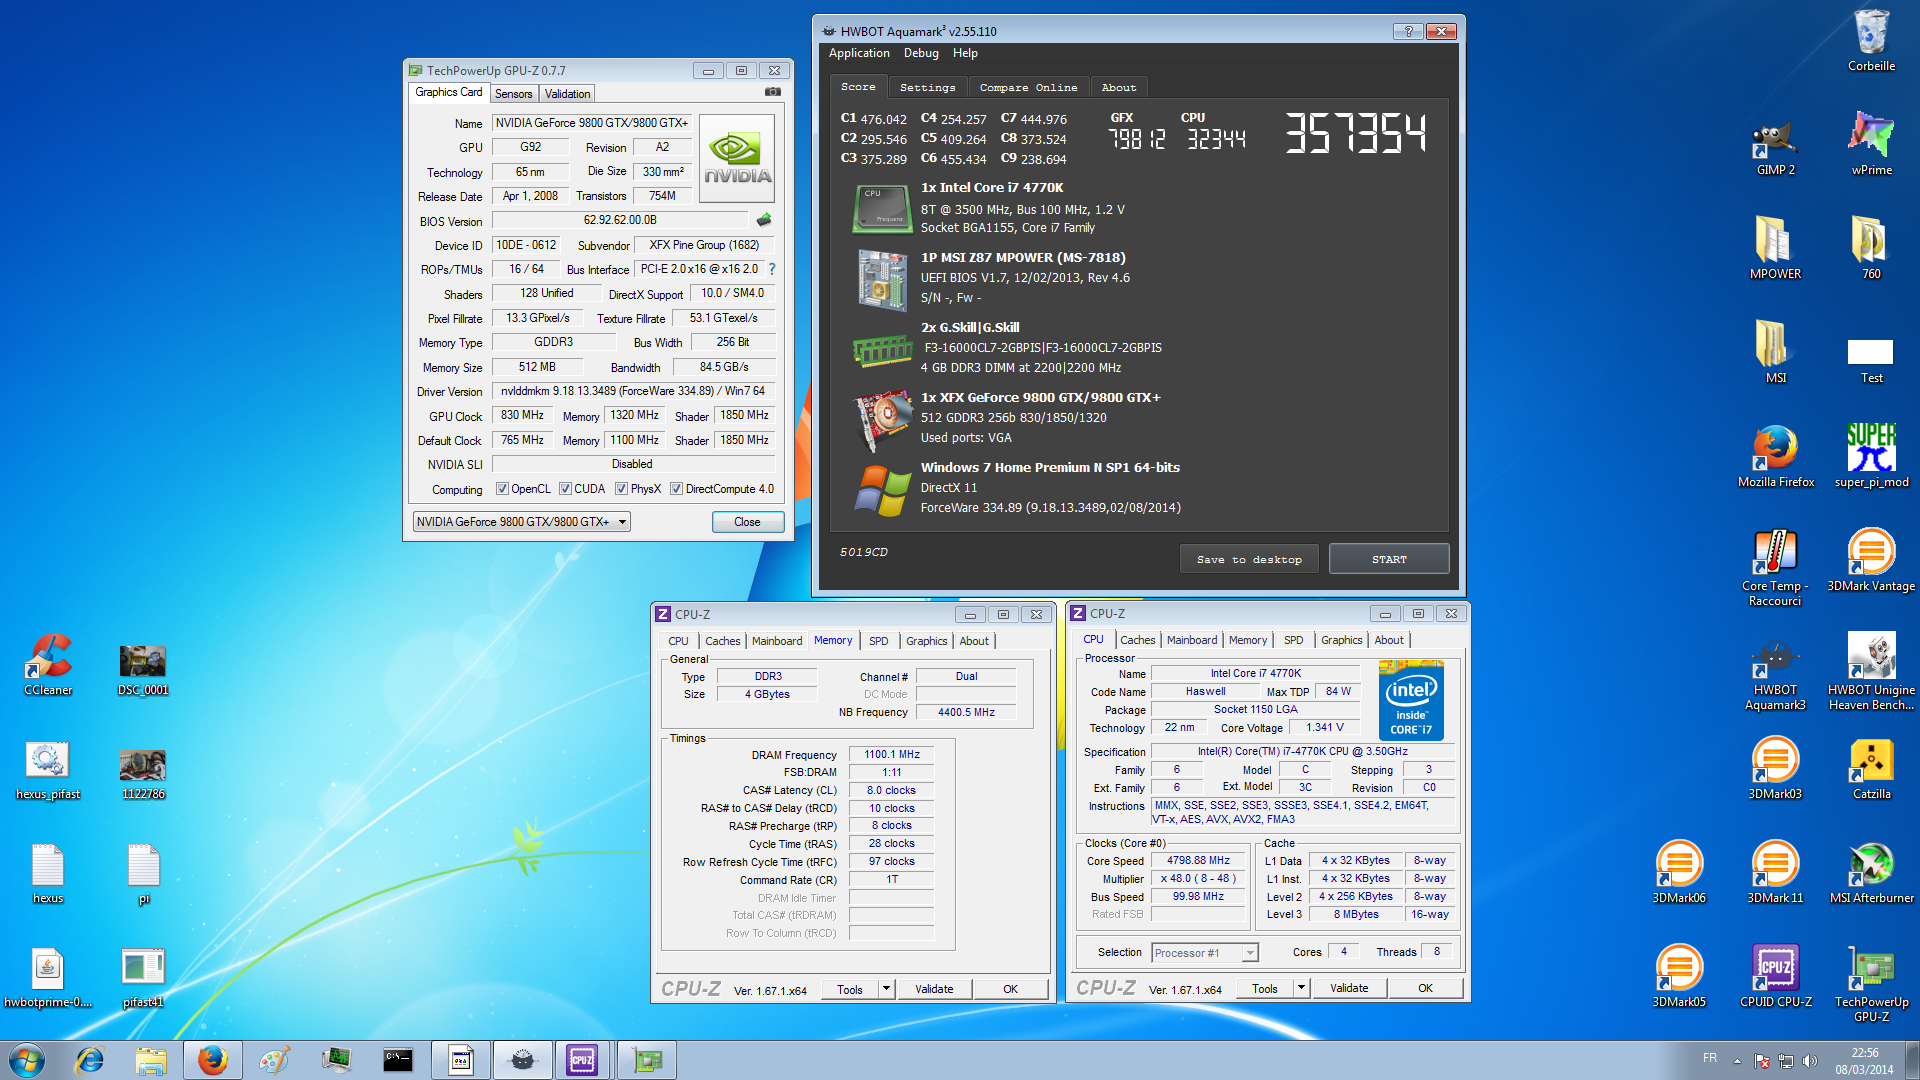
Task: Toggle PhysX checkbox in GPU-Z
Action: pyautogui.click(x=621, y=489)
